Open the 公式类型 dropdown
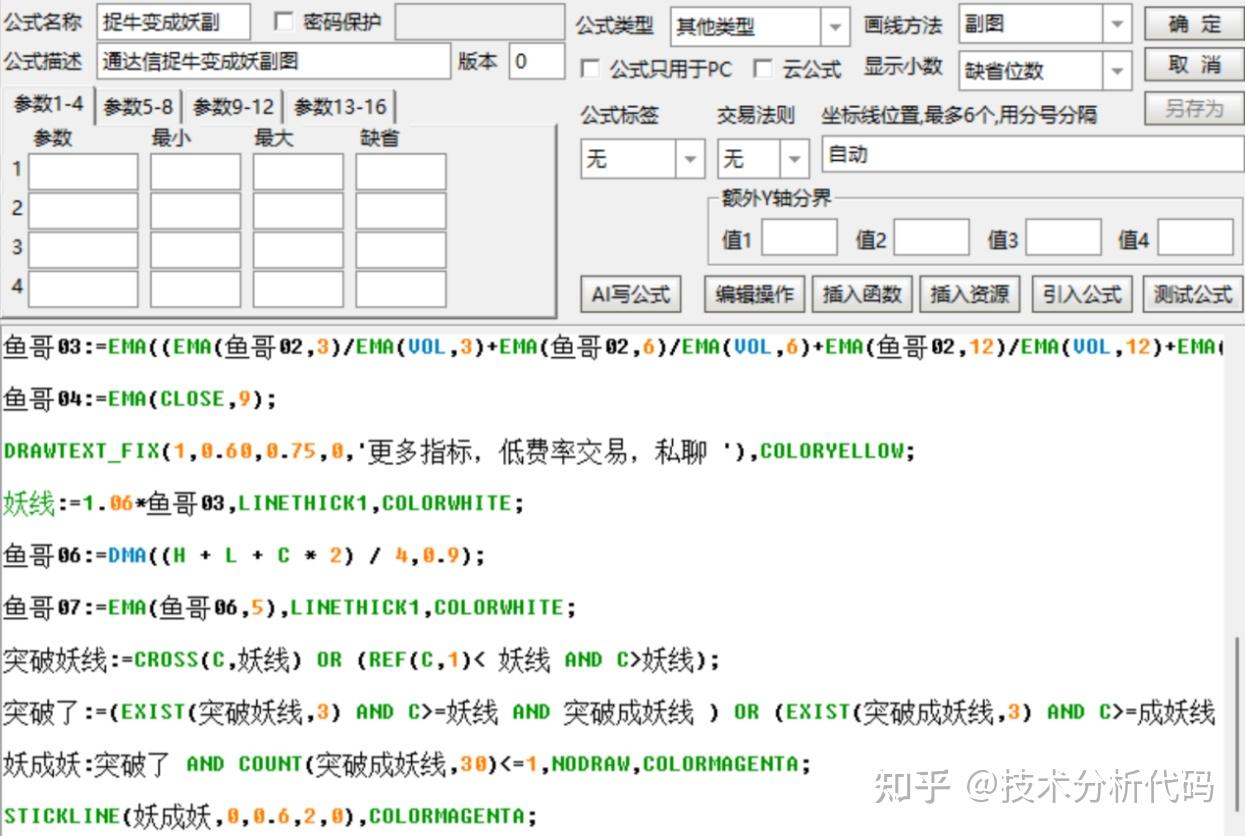The image size is (1246, 837). tap(835, 27)
